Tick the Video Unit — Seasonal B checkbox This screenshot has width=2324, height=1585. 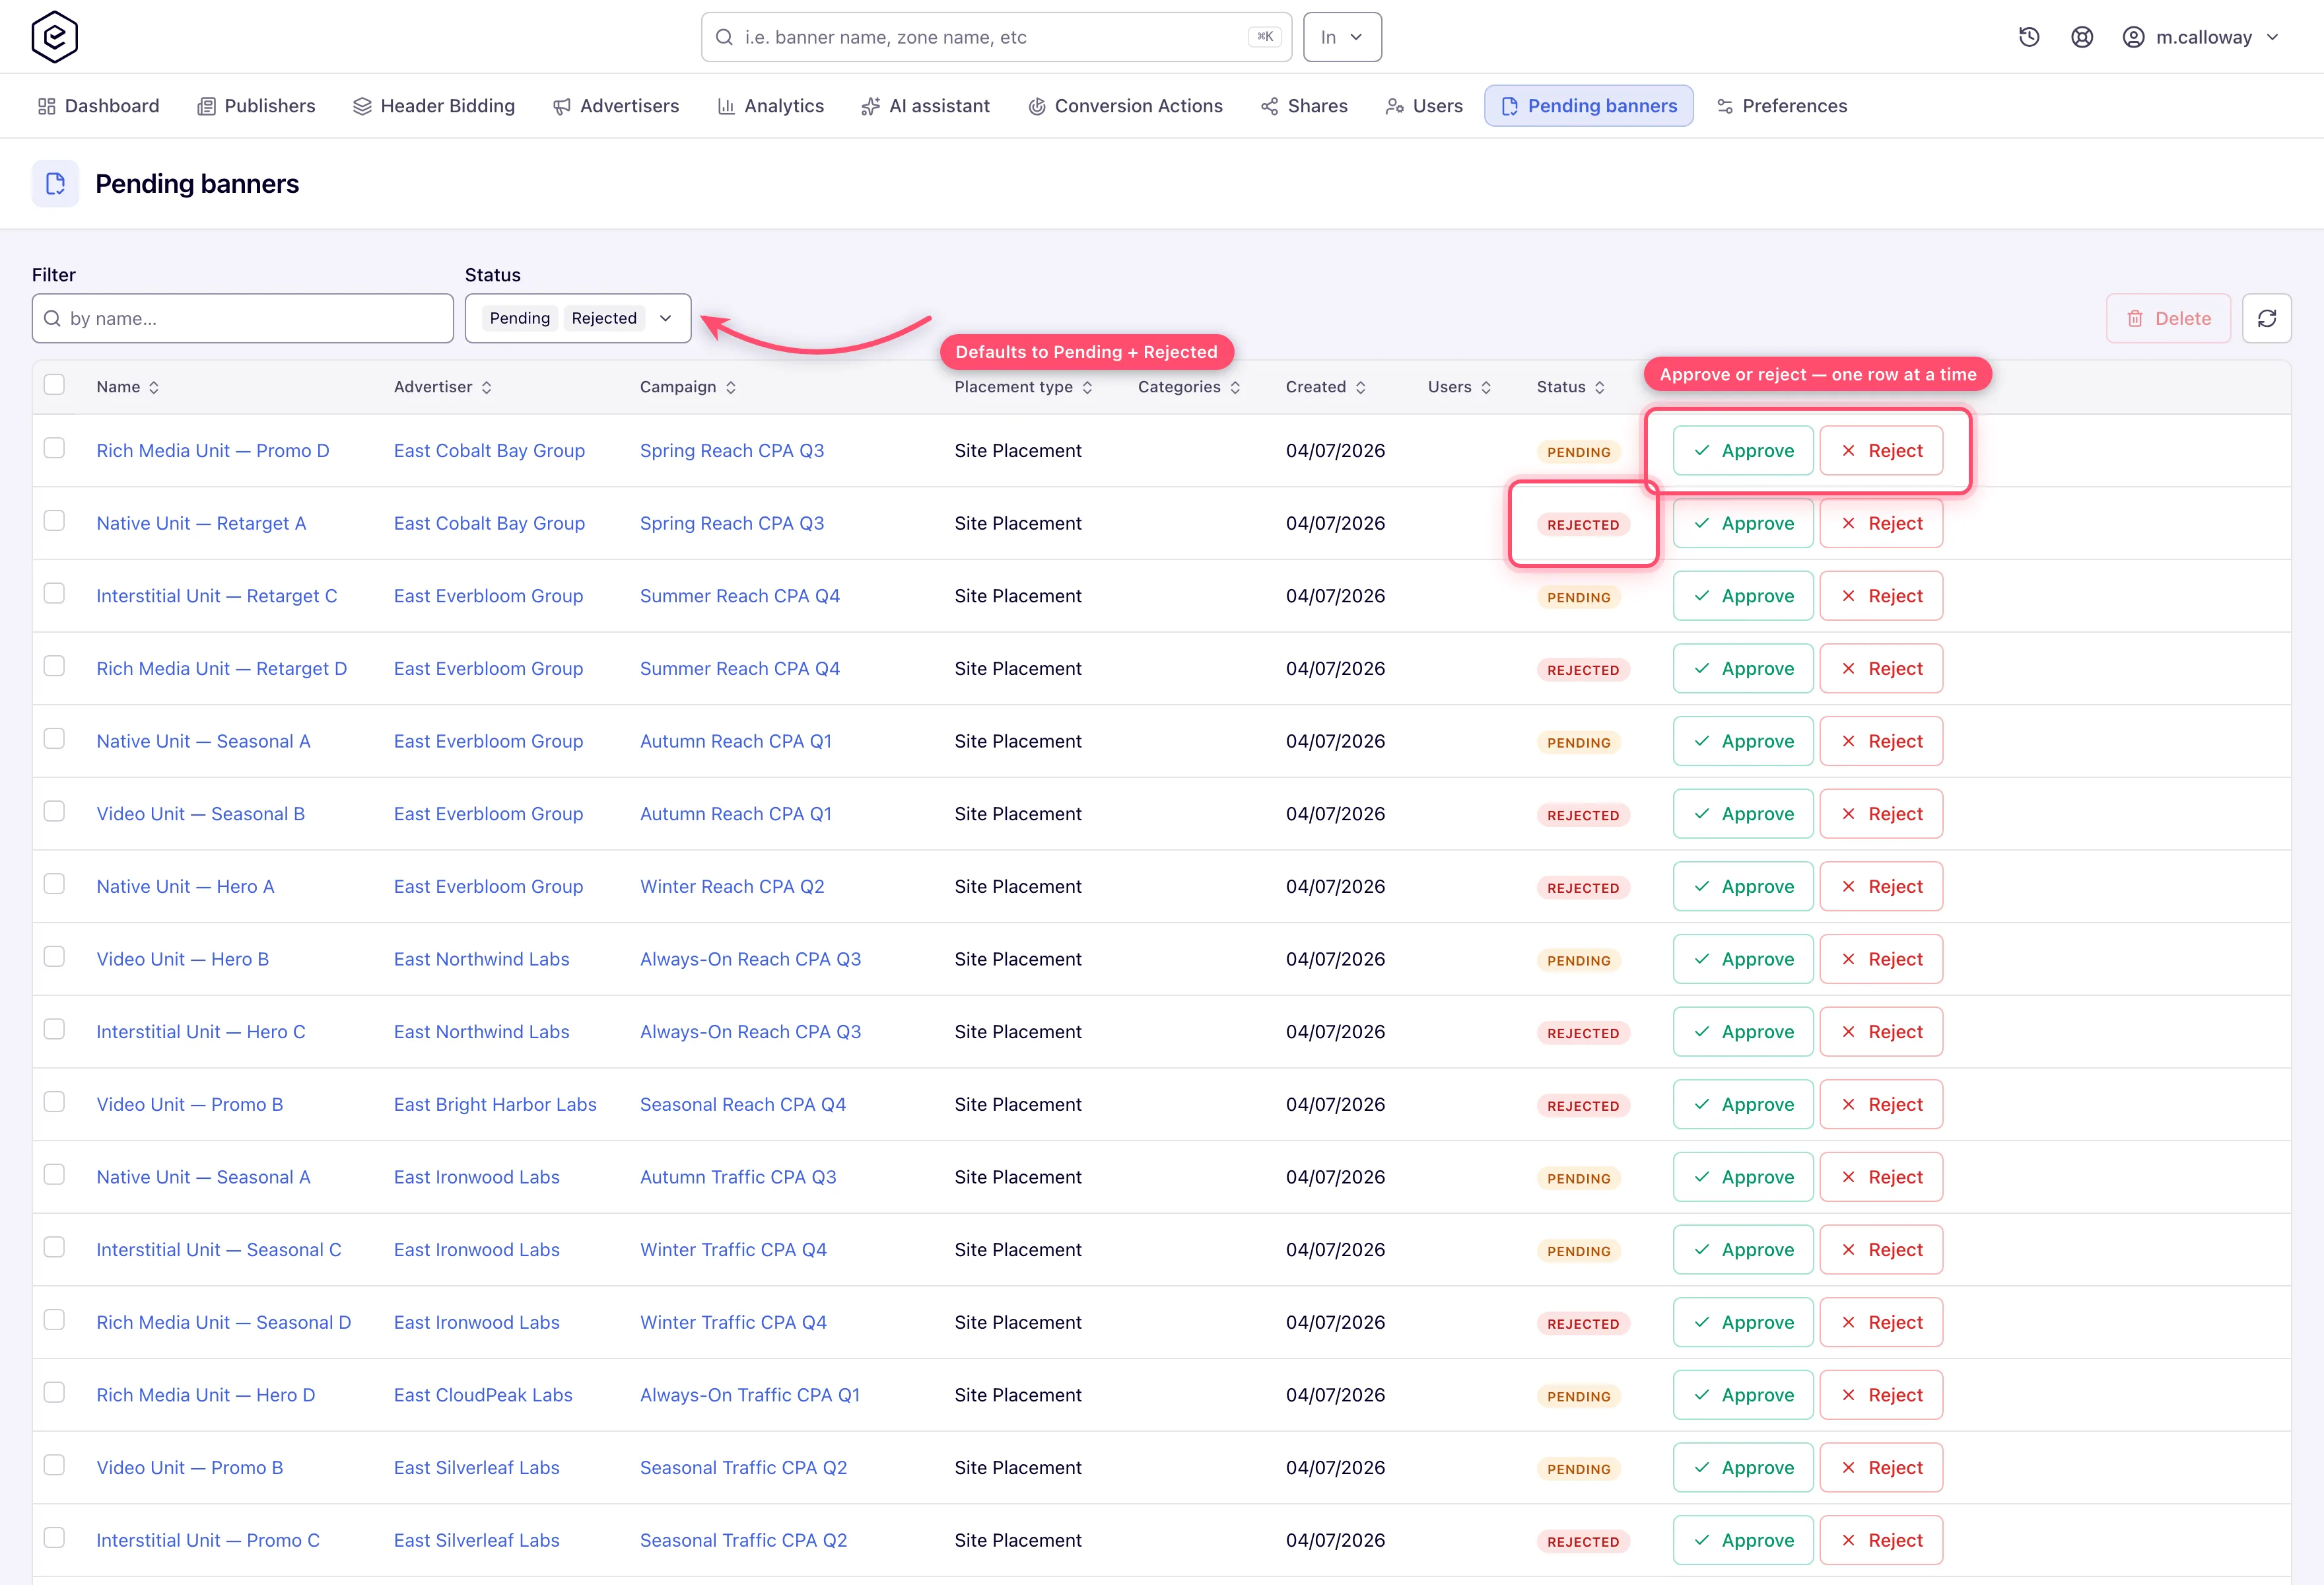click(x=54, y=811)
